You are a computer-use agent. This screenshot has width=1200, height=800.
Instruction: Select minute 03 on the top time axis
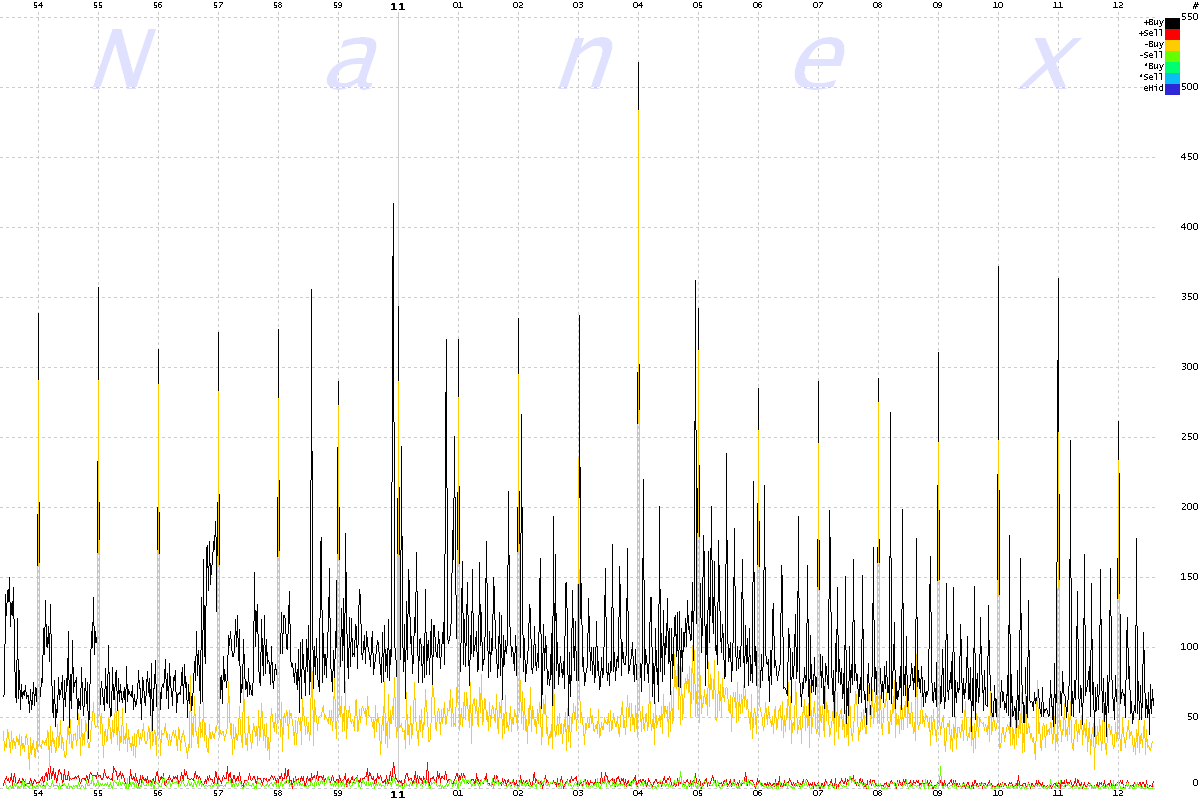coord(578,6)
